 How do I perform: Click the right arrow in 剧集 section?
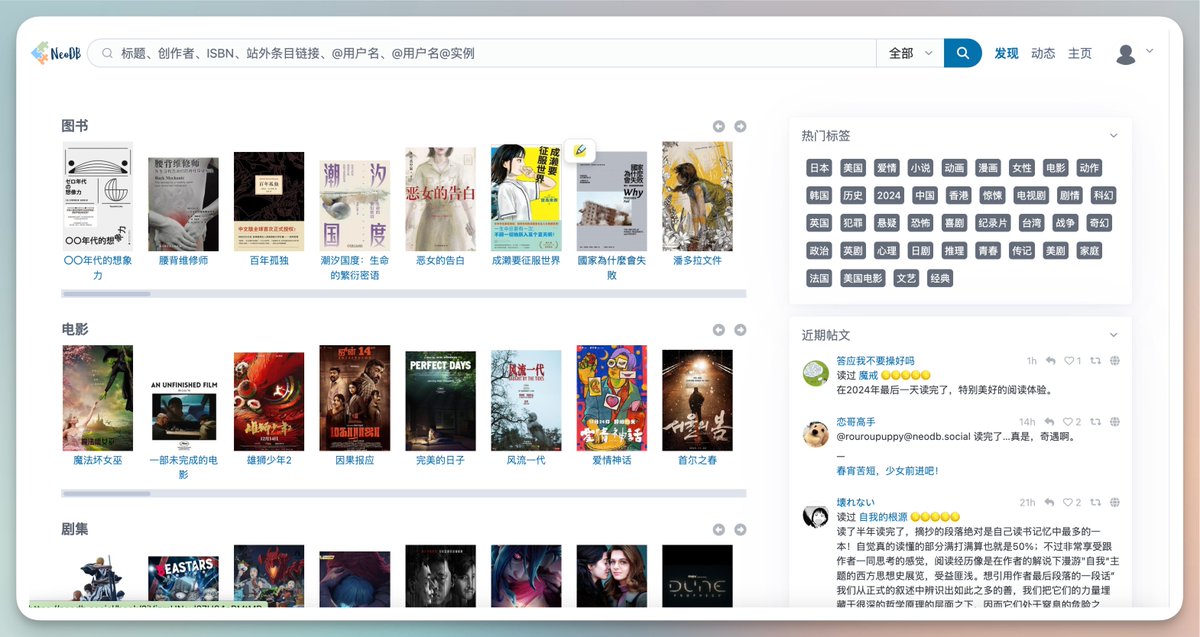740,529
